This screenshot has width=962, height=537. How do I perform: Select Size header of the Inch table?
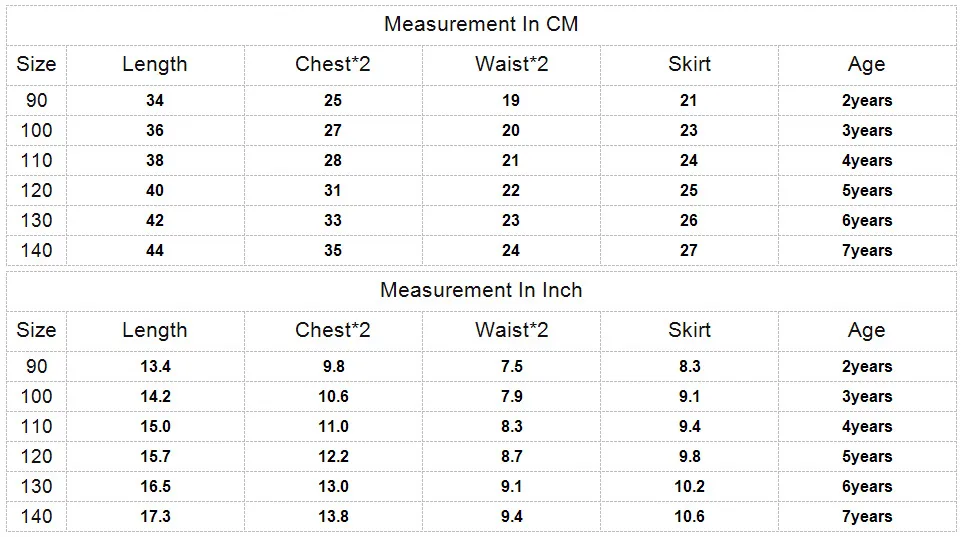pos(36,330)
